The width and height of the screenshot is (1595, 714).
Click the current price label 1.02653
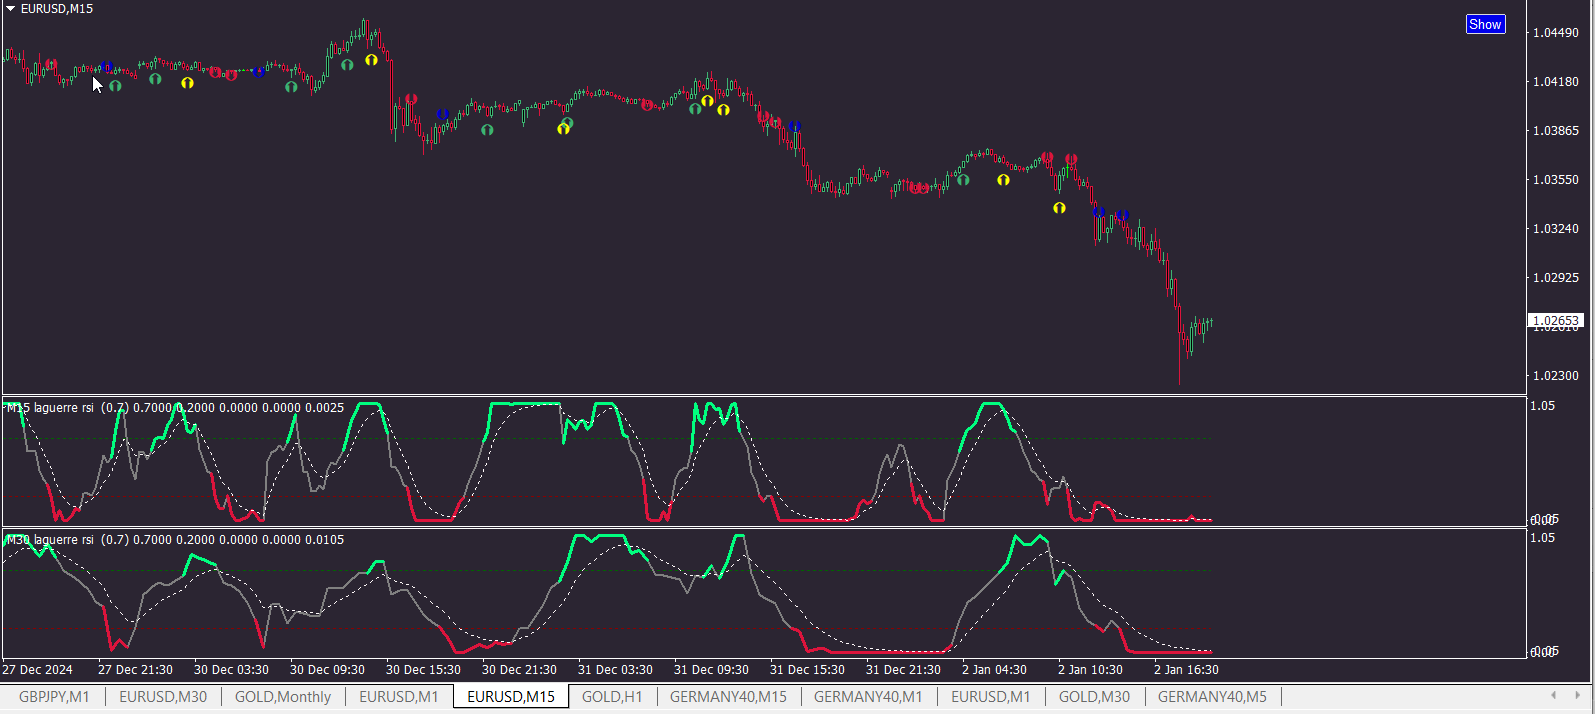(1556, 321)
